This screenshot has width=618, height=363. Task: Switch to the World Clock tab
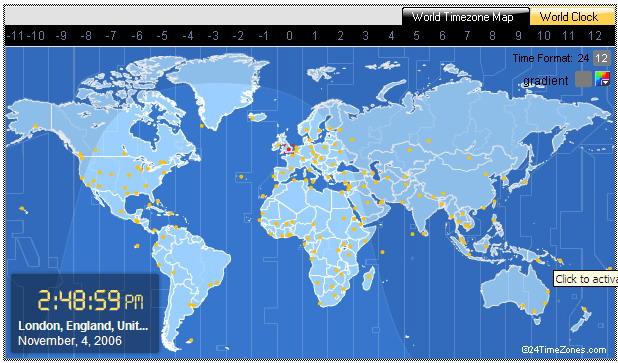tap(569, 17)
